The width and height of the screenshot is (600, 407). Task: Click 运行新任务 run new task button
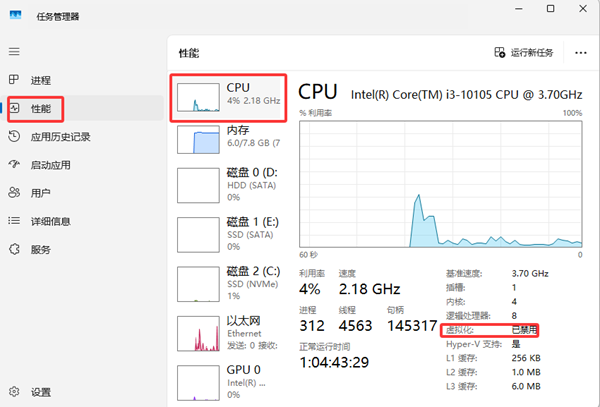(x=527, y=52)
